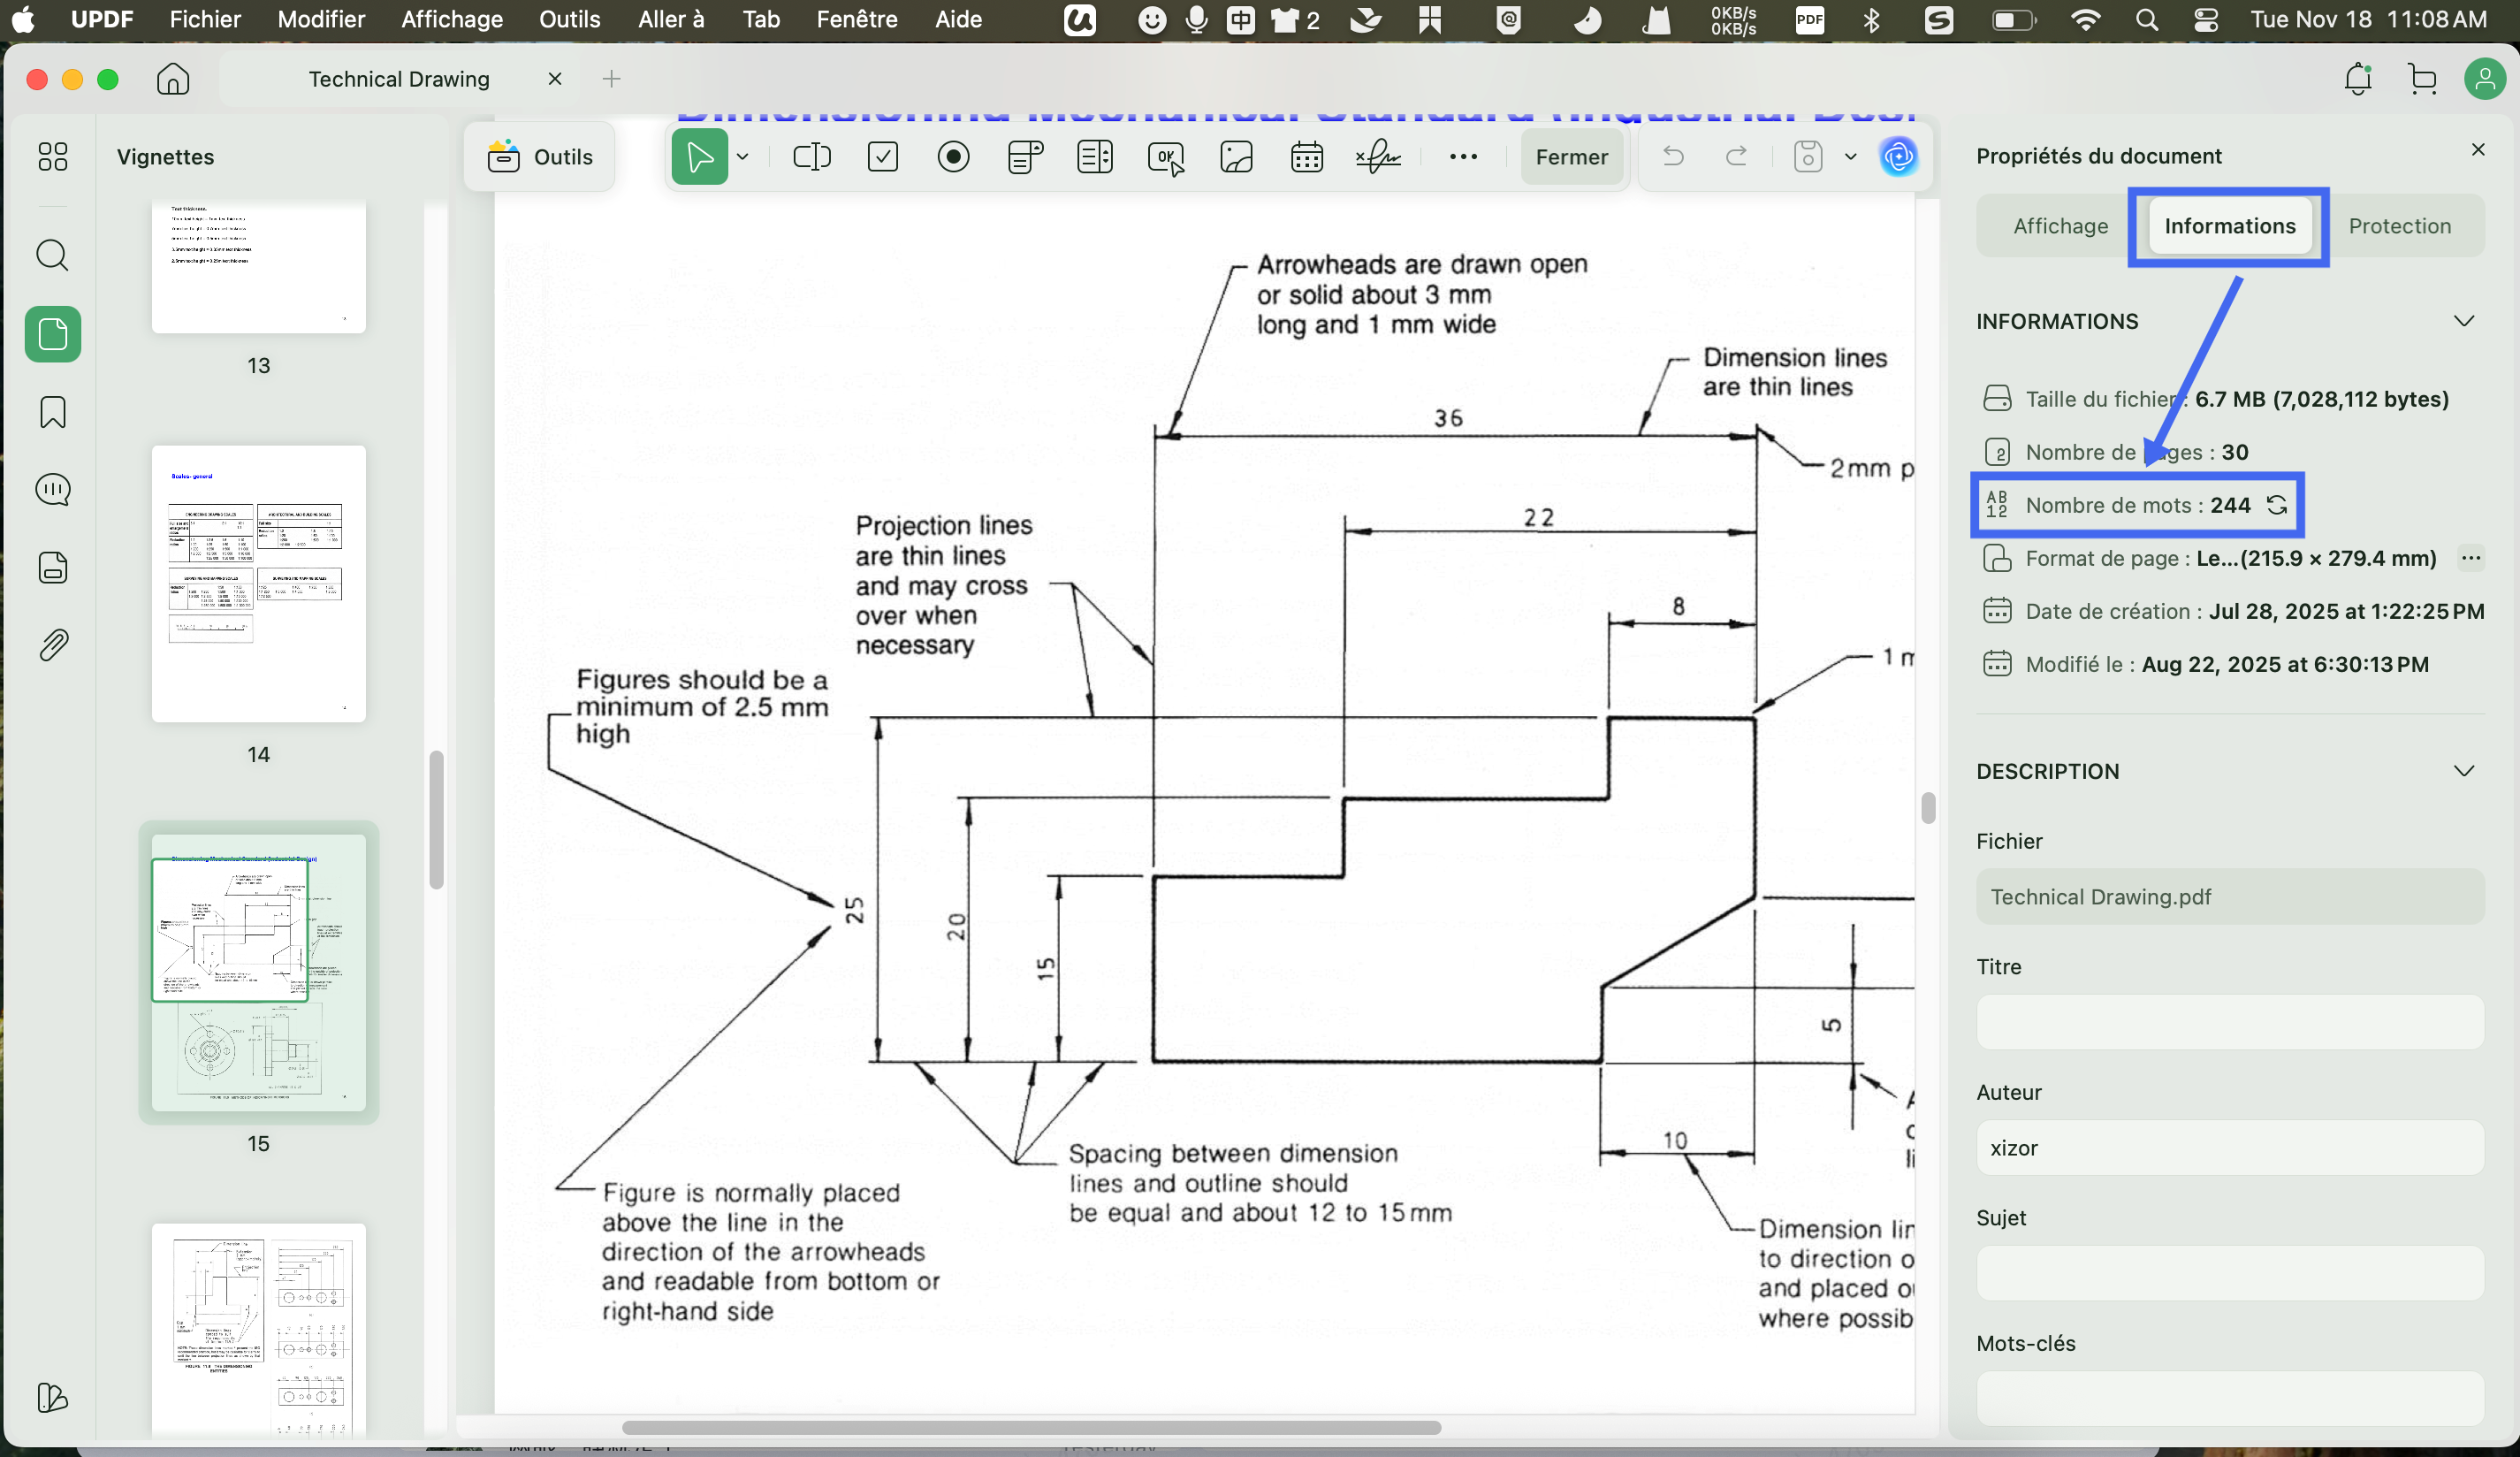Switch to the Protection tab

click(2399, 226)
